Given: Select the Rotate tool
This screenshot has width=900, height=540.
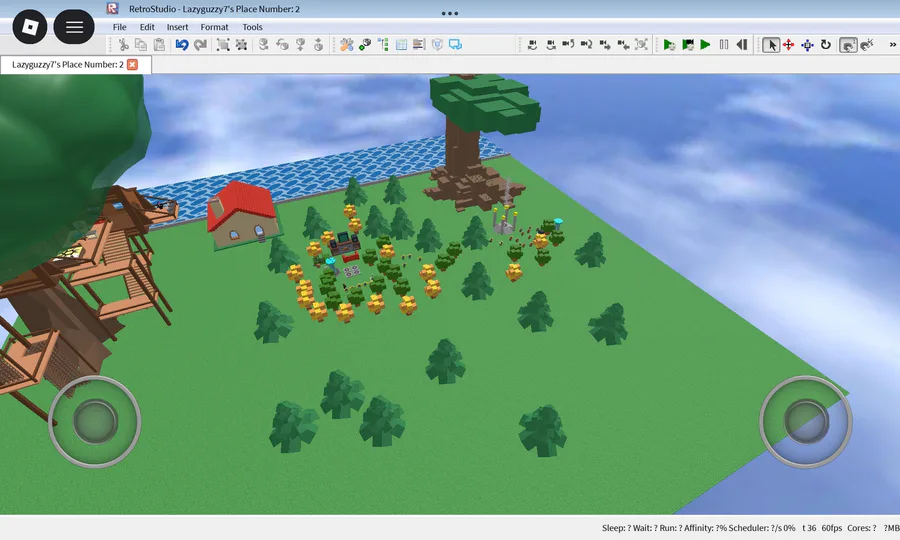Looking at the screenshot, I should click(825, 45).
